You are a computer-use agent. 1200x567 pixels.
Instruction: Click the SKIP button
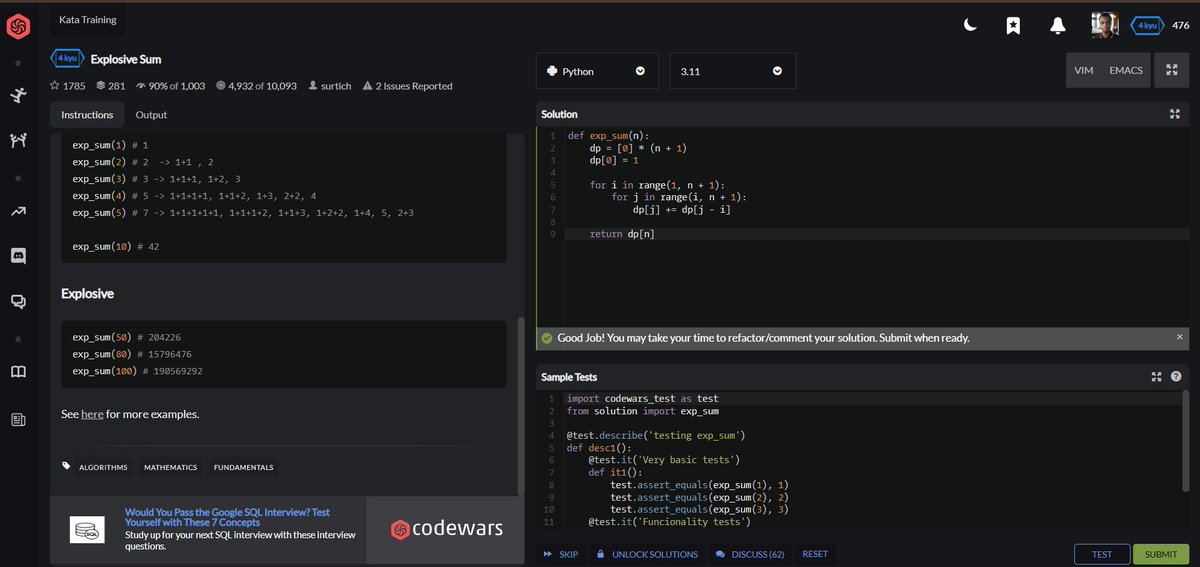point(560,554)
